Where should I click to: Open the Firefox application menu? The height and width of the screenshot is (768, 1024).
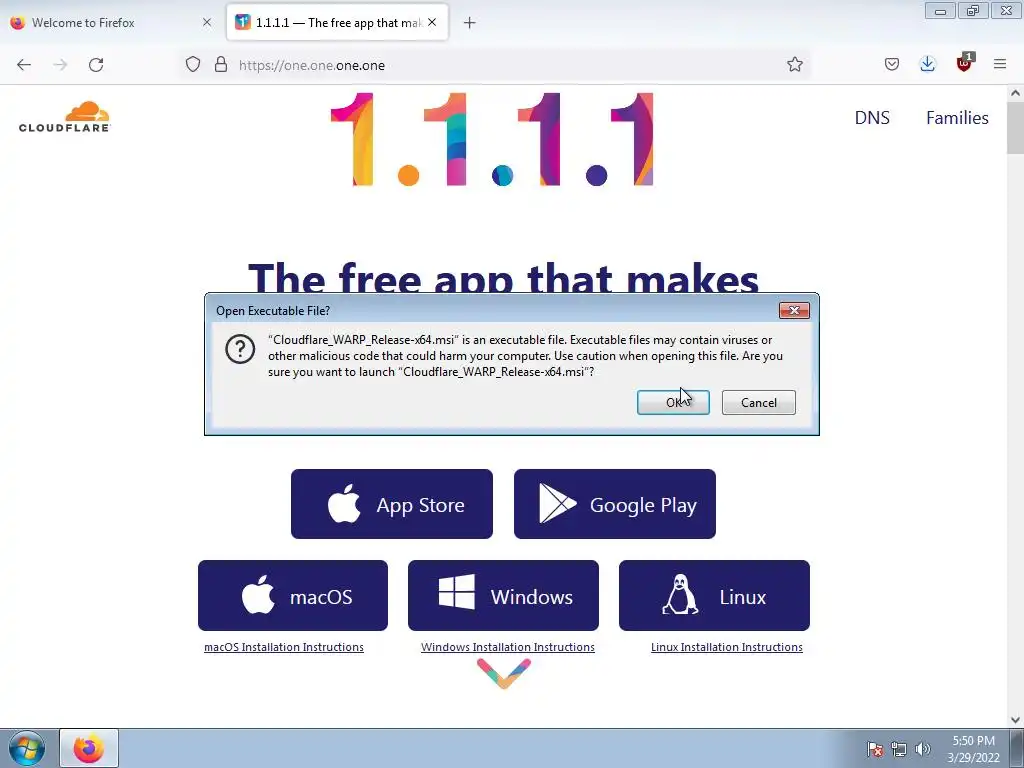click(1000, 65)
